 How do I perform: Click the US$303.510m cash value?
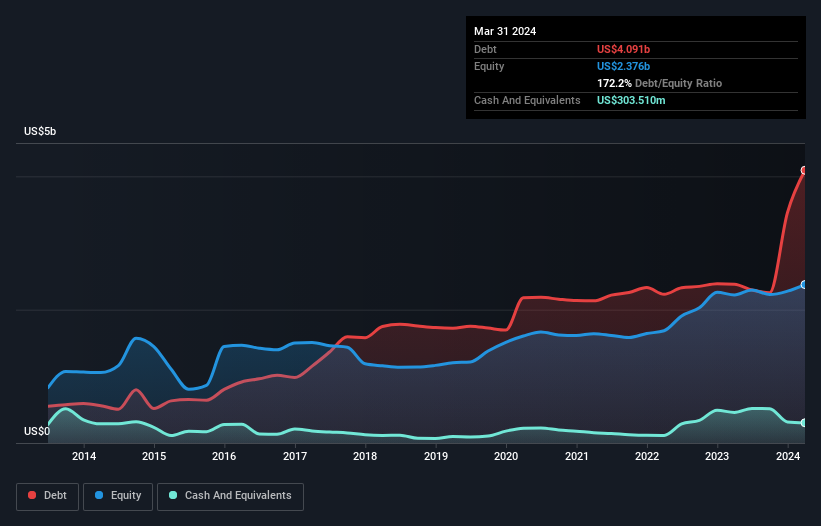tap(631, 100)
